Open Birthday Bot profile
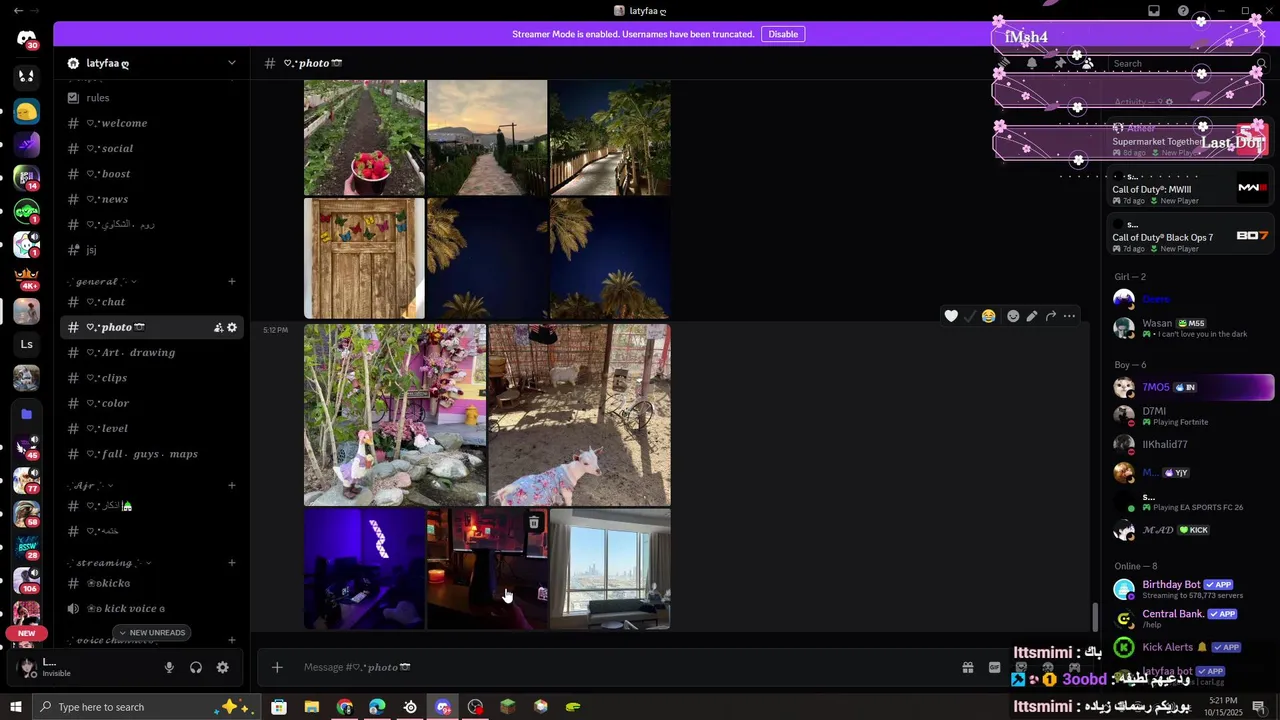1280x720 pixels. coord(1192,589)
